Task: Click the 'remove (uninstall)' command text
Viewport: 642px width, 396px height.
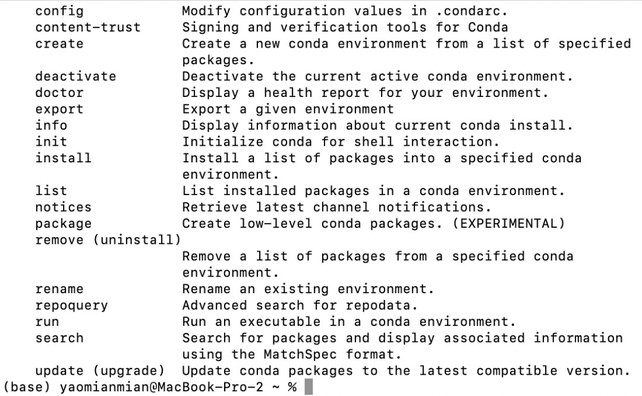Action: pyautogui.click(x=108, y=240)
